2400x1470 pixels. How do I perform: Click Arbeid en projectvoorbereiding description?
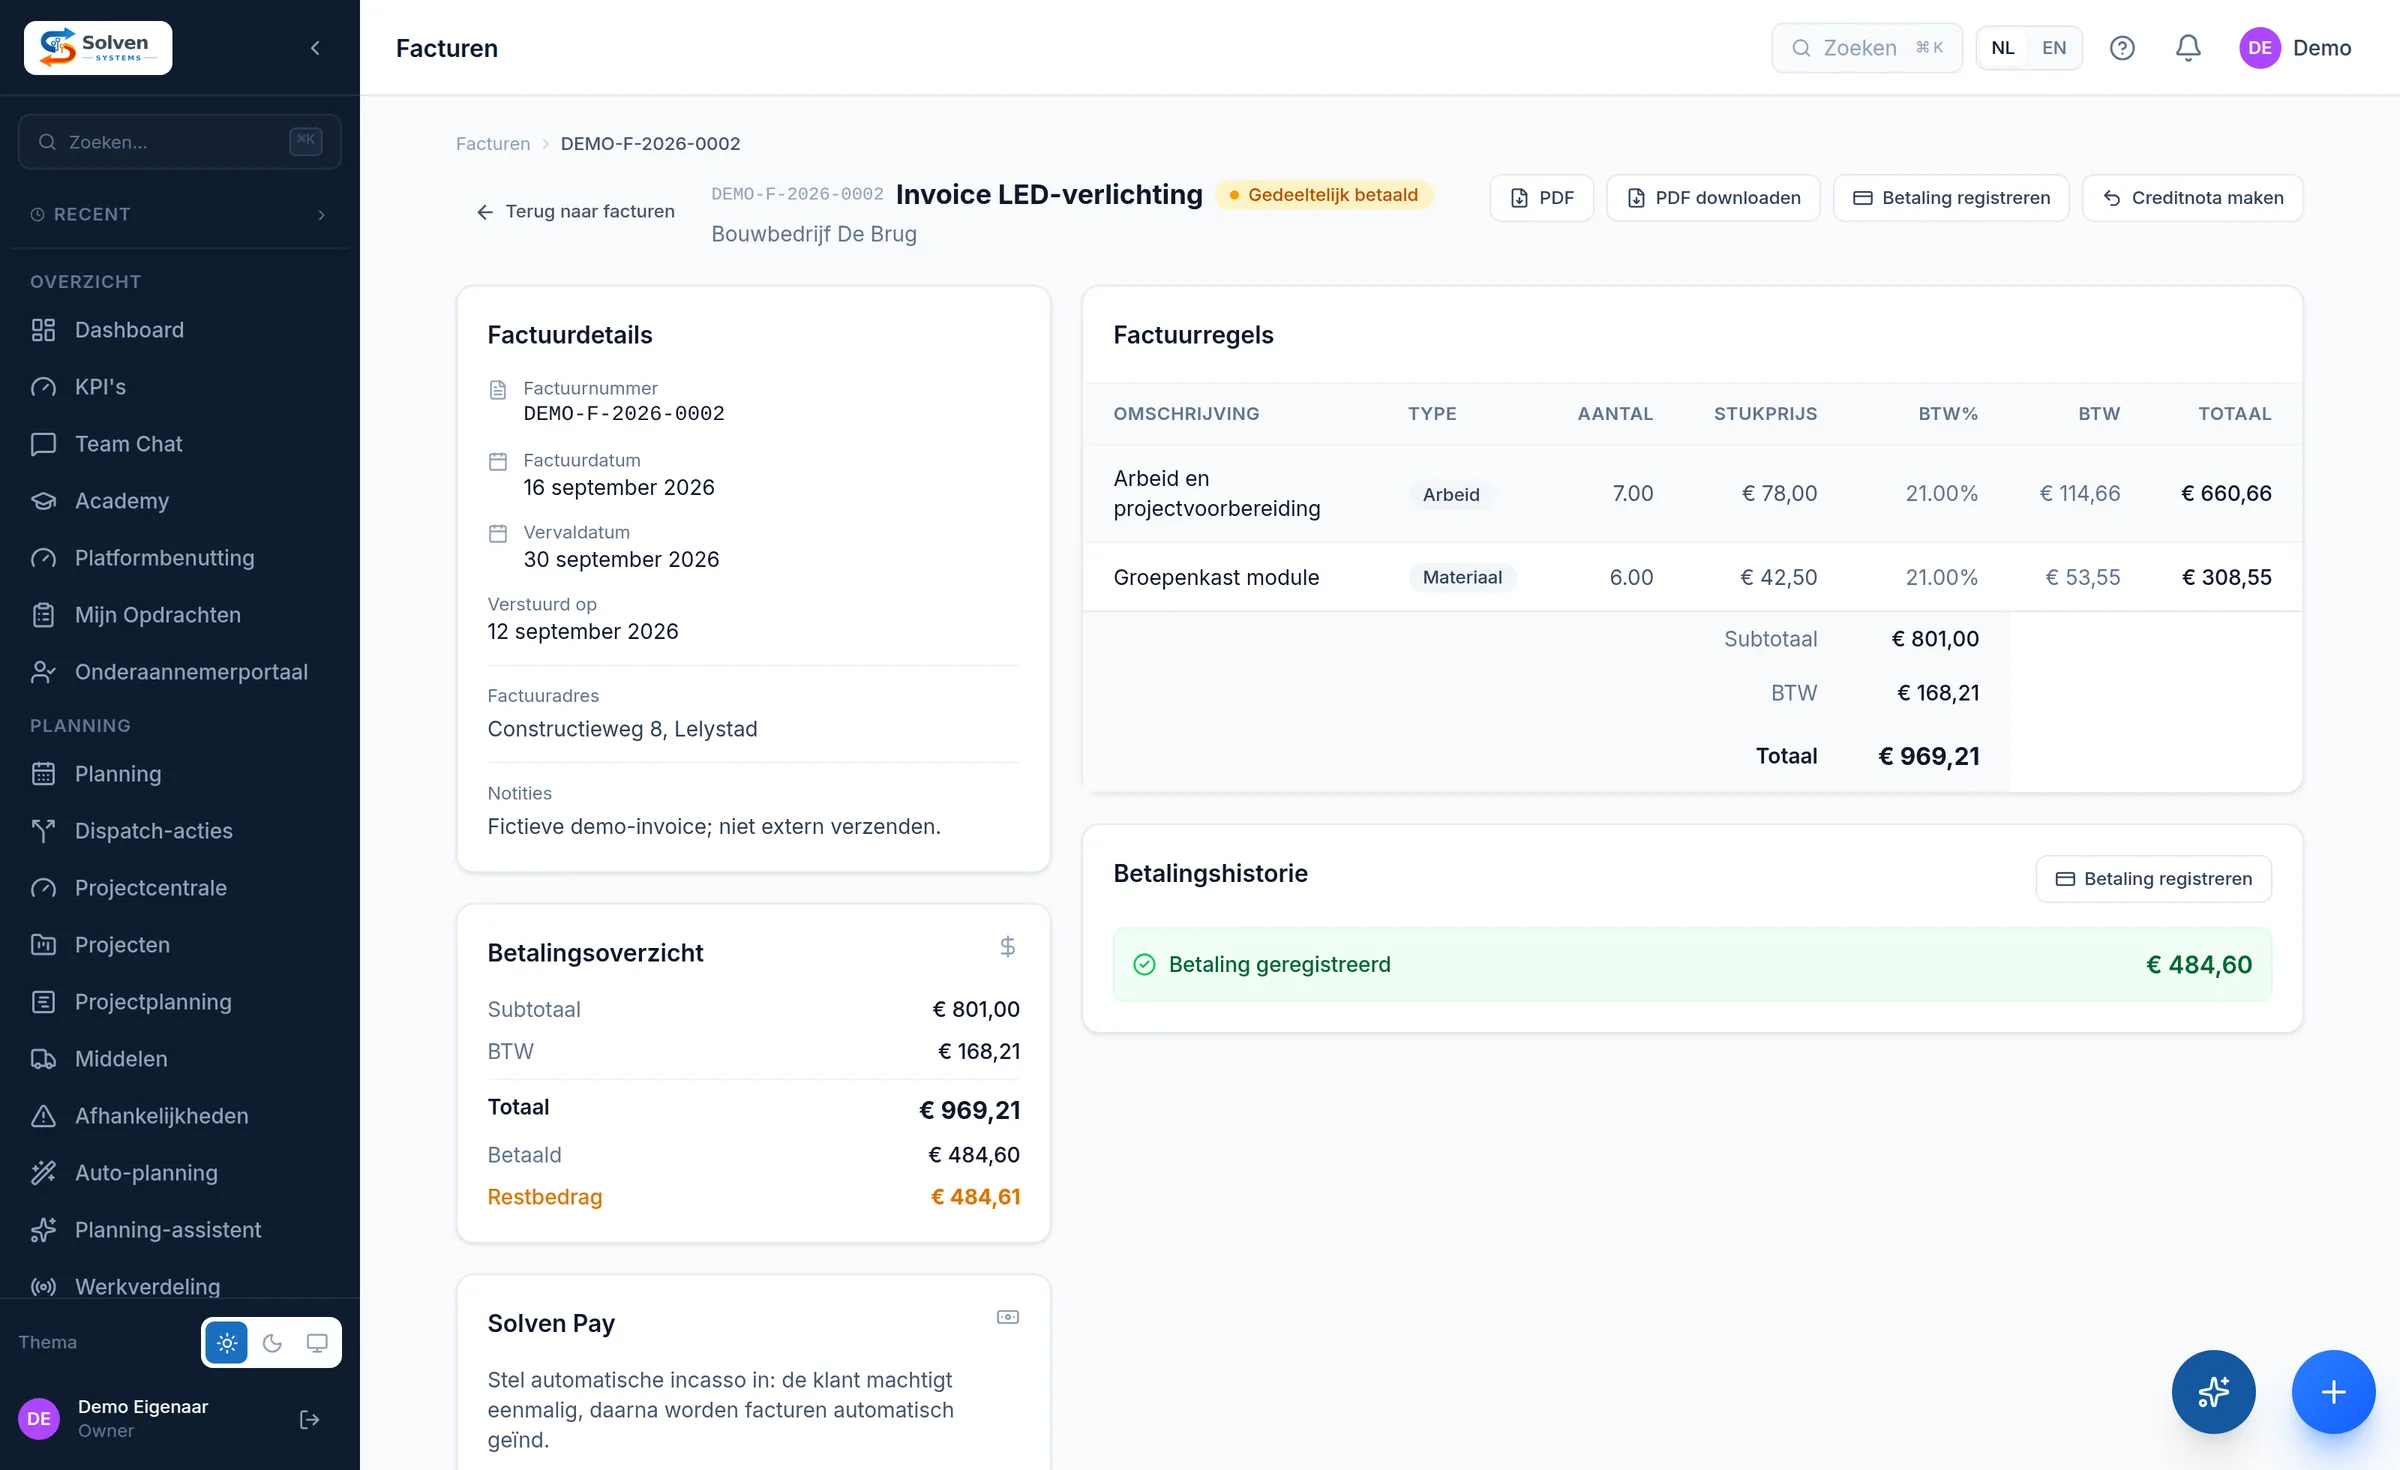click(1216, 494)
